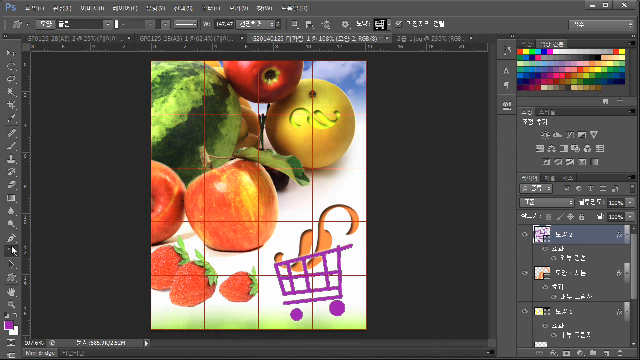Open the Character panel icon
This screenshot has width=640, height=360.
pyautogui.click(x=507, y=71)
